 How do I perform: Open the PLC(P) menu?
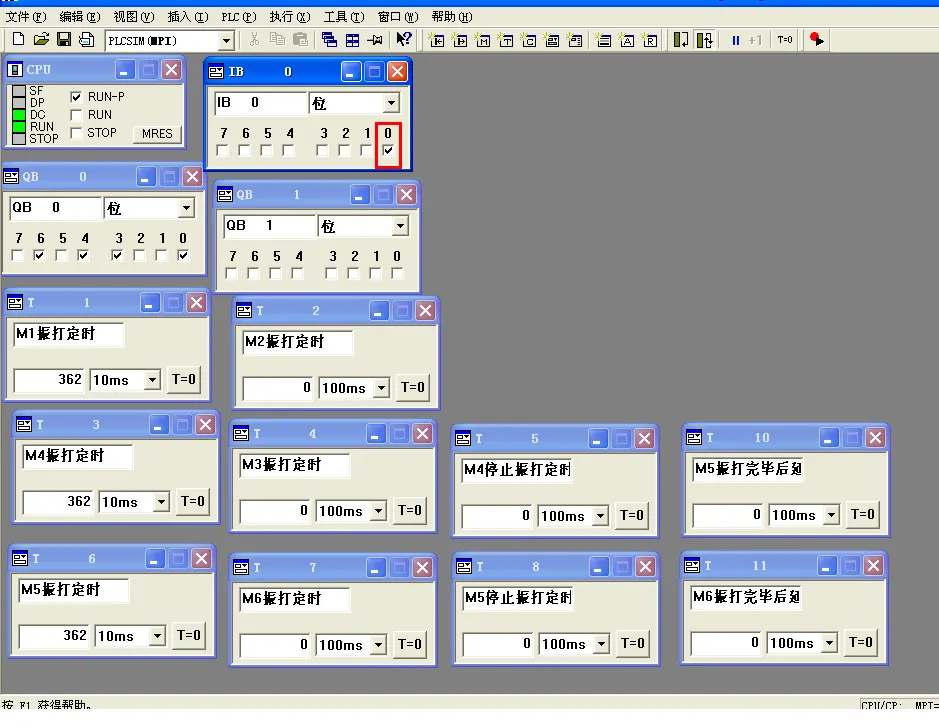(x=239, y=17)
